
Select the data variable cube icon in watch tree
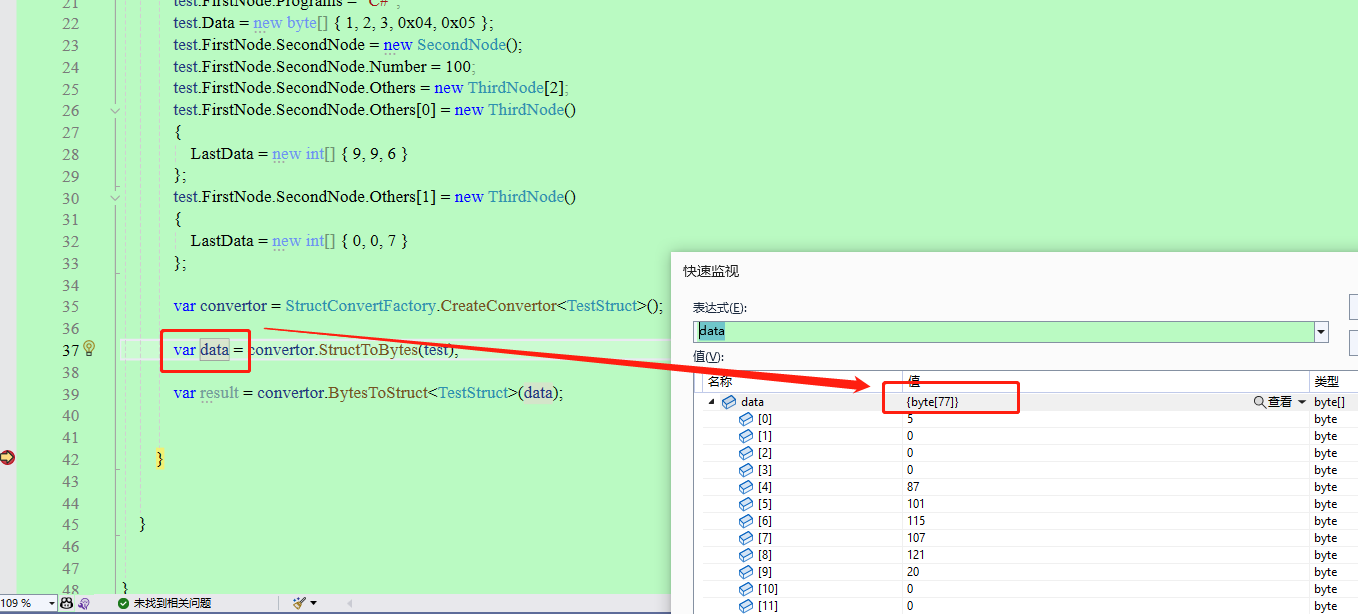point(729,402)
